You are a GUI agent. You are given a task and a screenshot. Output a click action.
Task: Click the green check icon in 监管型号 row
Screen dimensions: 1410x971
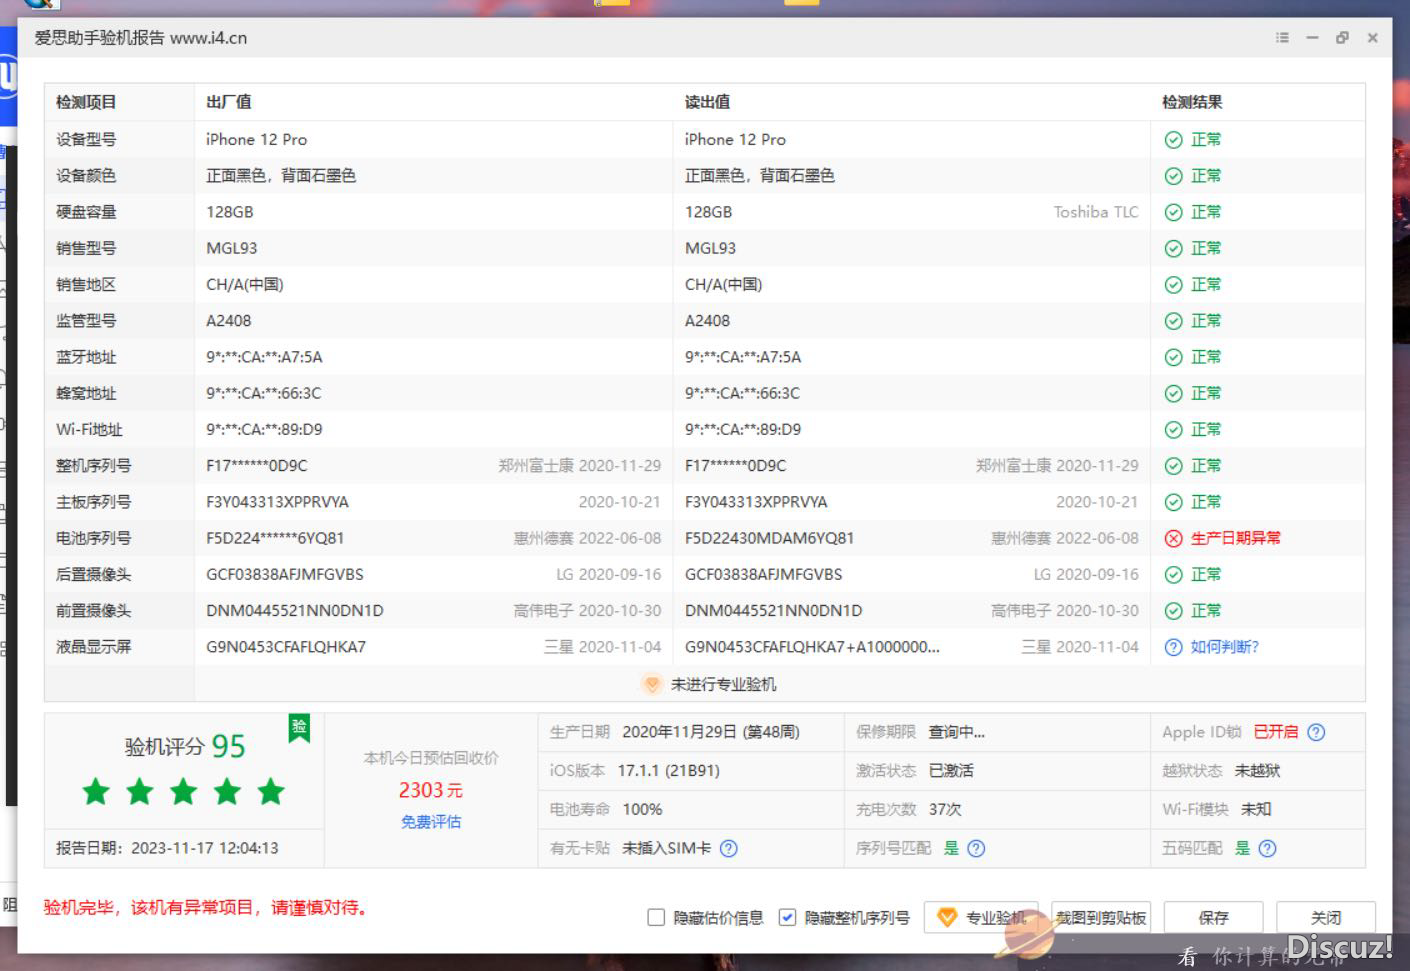coord(1173,321)
